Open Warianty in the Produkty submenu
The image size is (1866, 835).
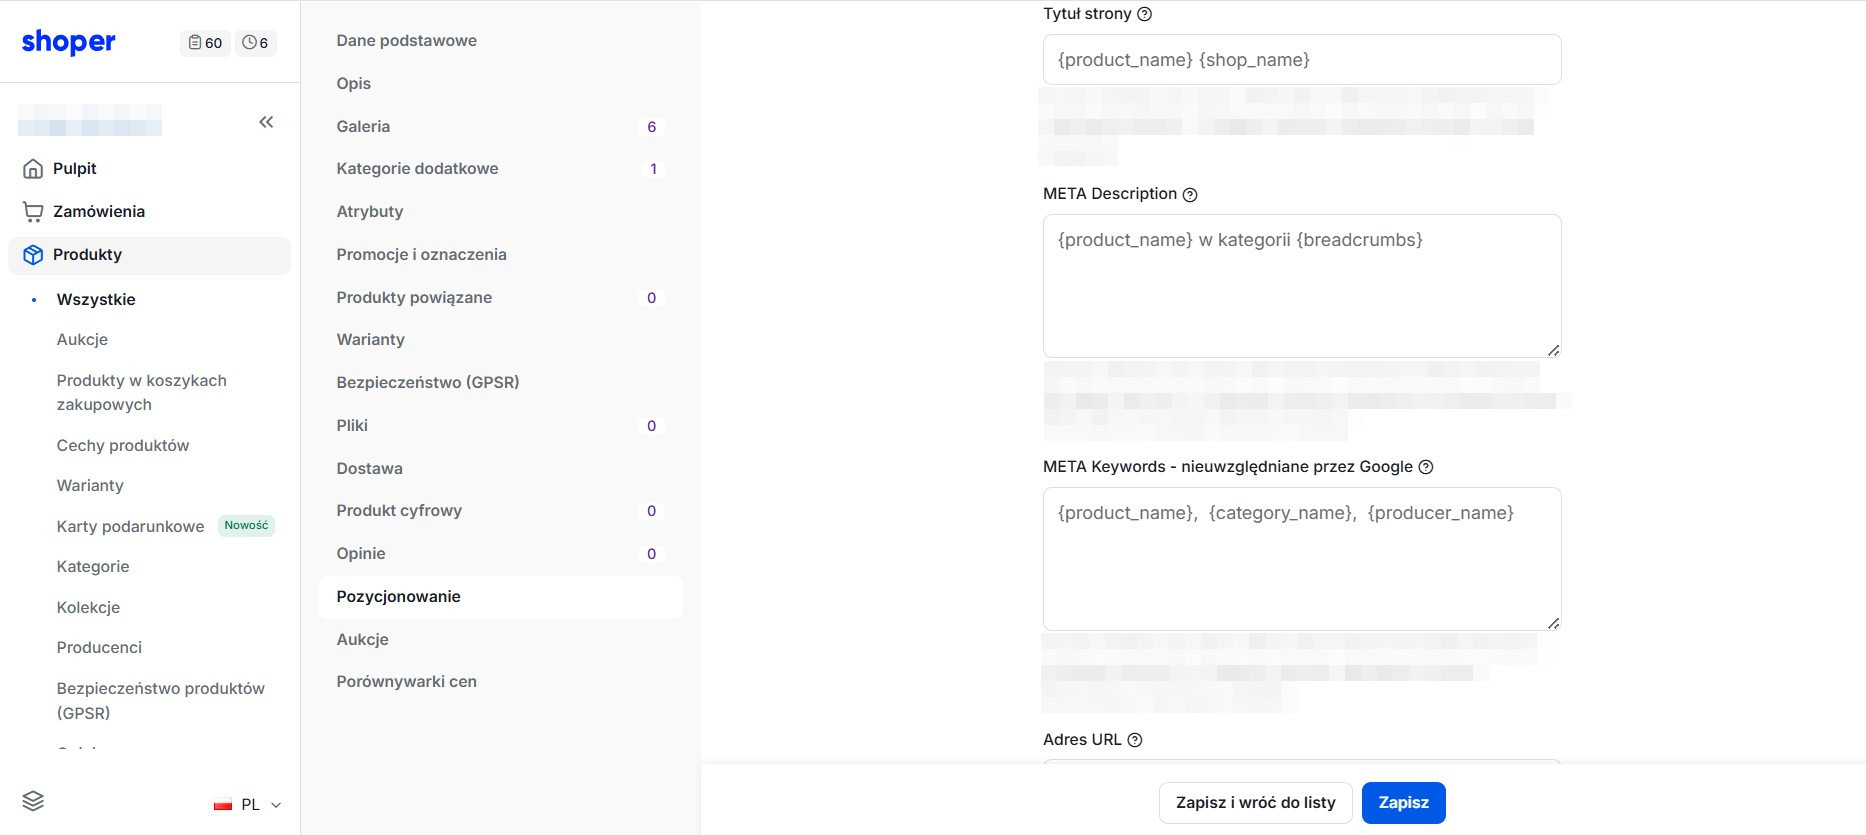click(90, 486)
